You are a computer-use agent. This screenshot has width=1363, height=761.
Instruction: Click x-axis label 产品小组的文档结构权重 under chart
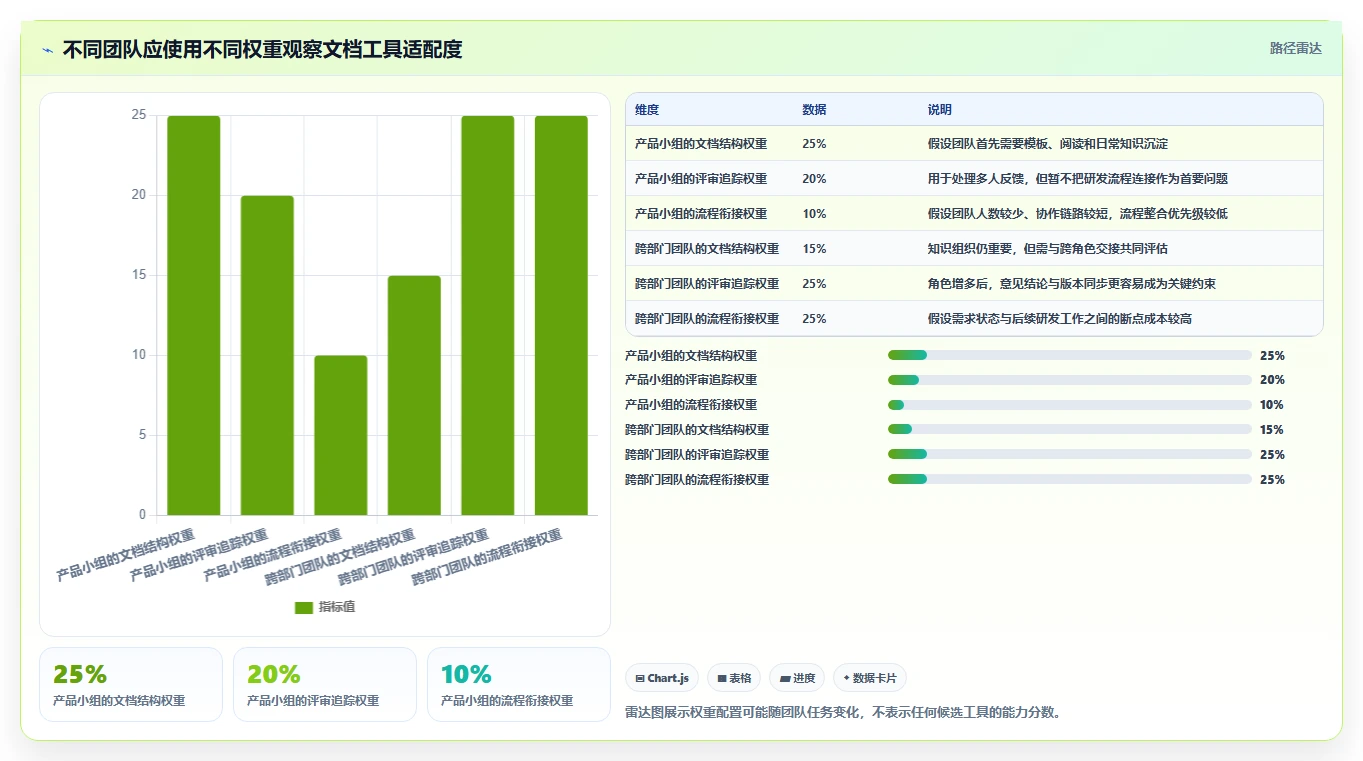pos(126,555)
